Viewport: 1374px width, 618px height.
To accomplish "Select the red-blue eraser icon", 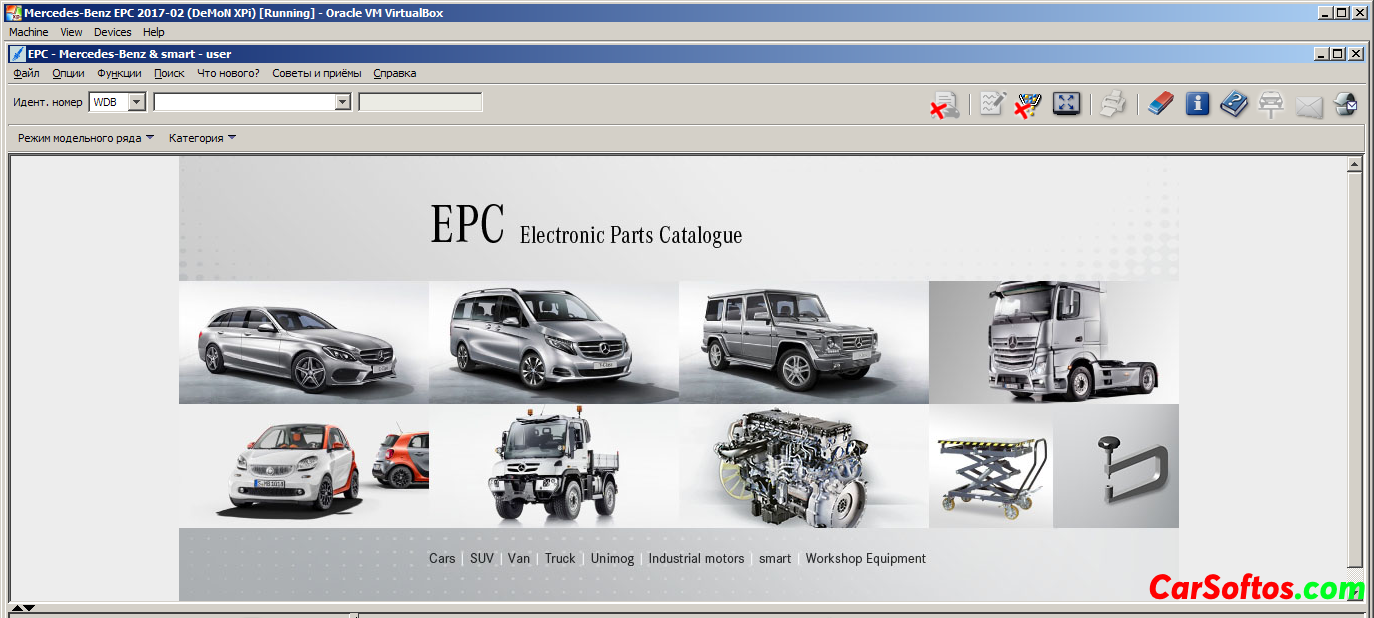I will [1160, 103].
